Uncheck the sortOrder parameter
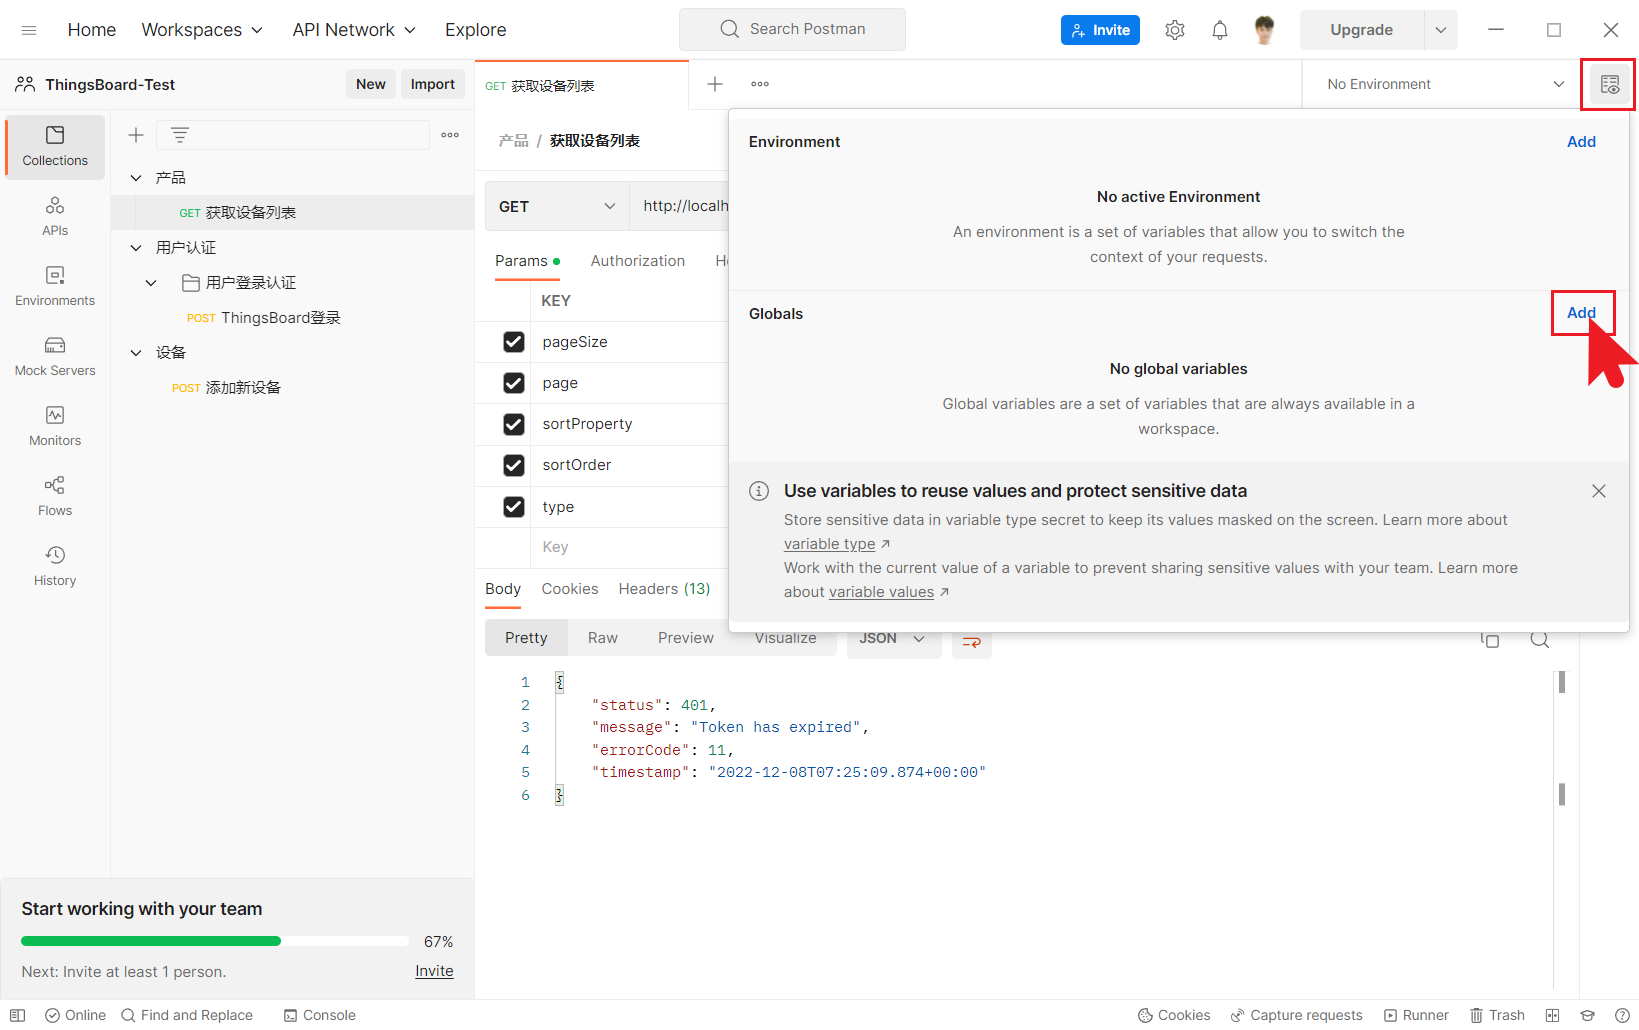This screenshot has height=1030, width=1639. [514, 465]
